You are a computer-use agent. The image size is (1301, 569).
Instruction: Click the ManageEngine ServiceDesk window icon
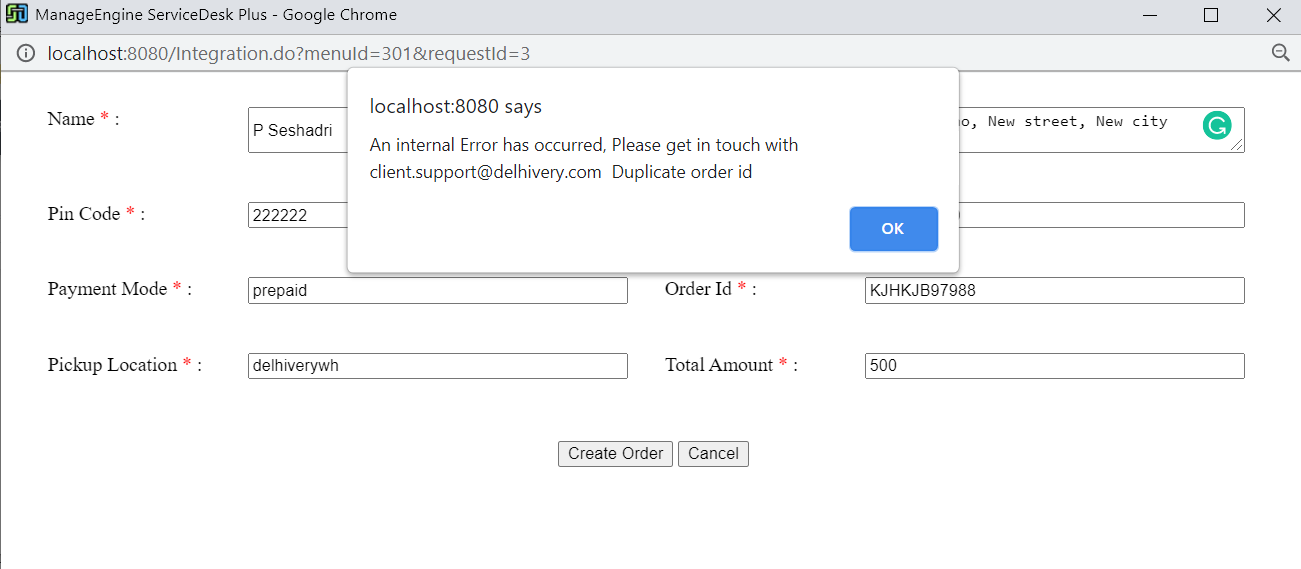pyautogui.click(x=17, y=15)
